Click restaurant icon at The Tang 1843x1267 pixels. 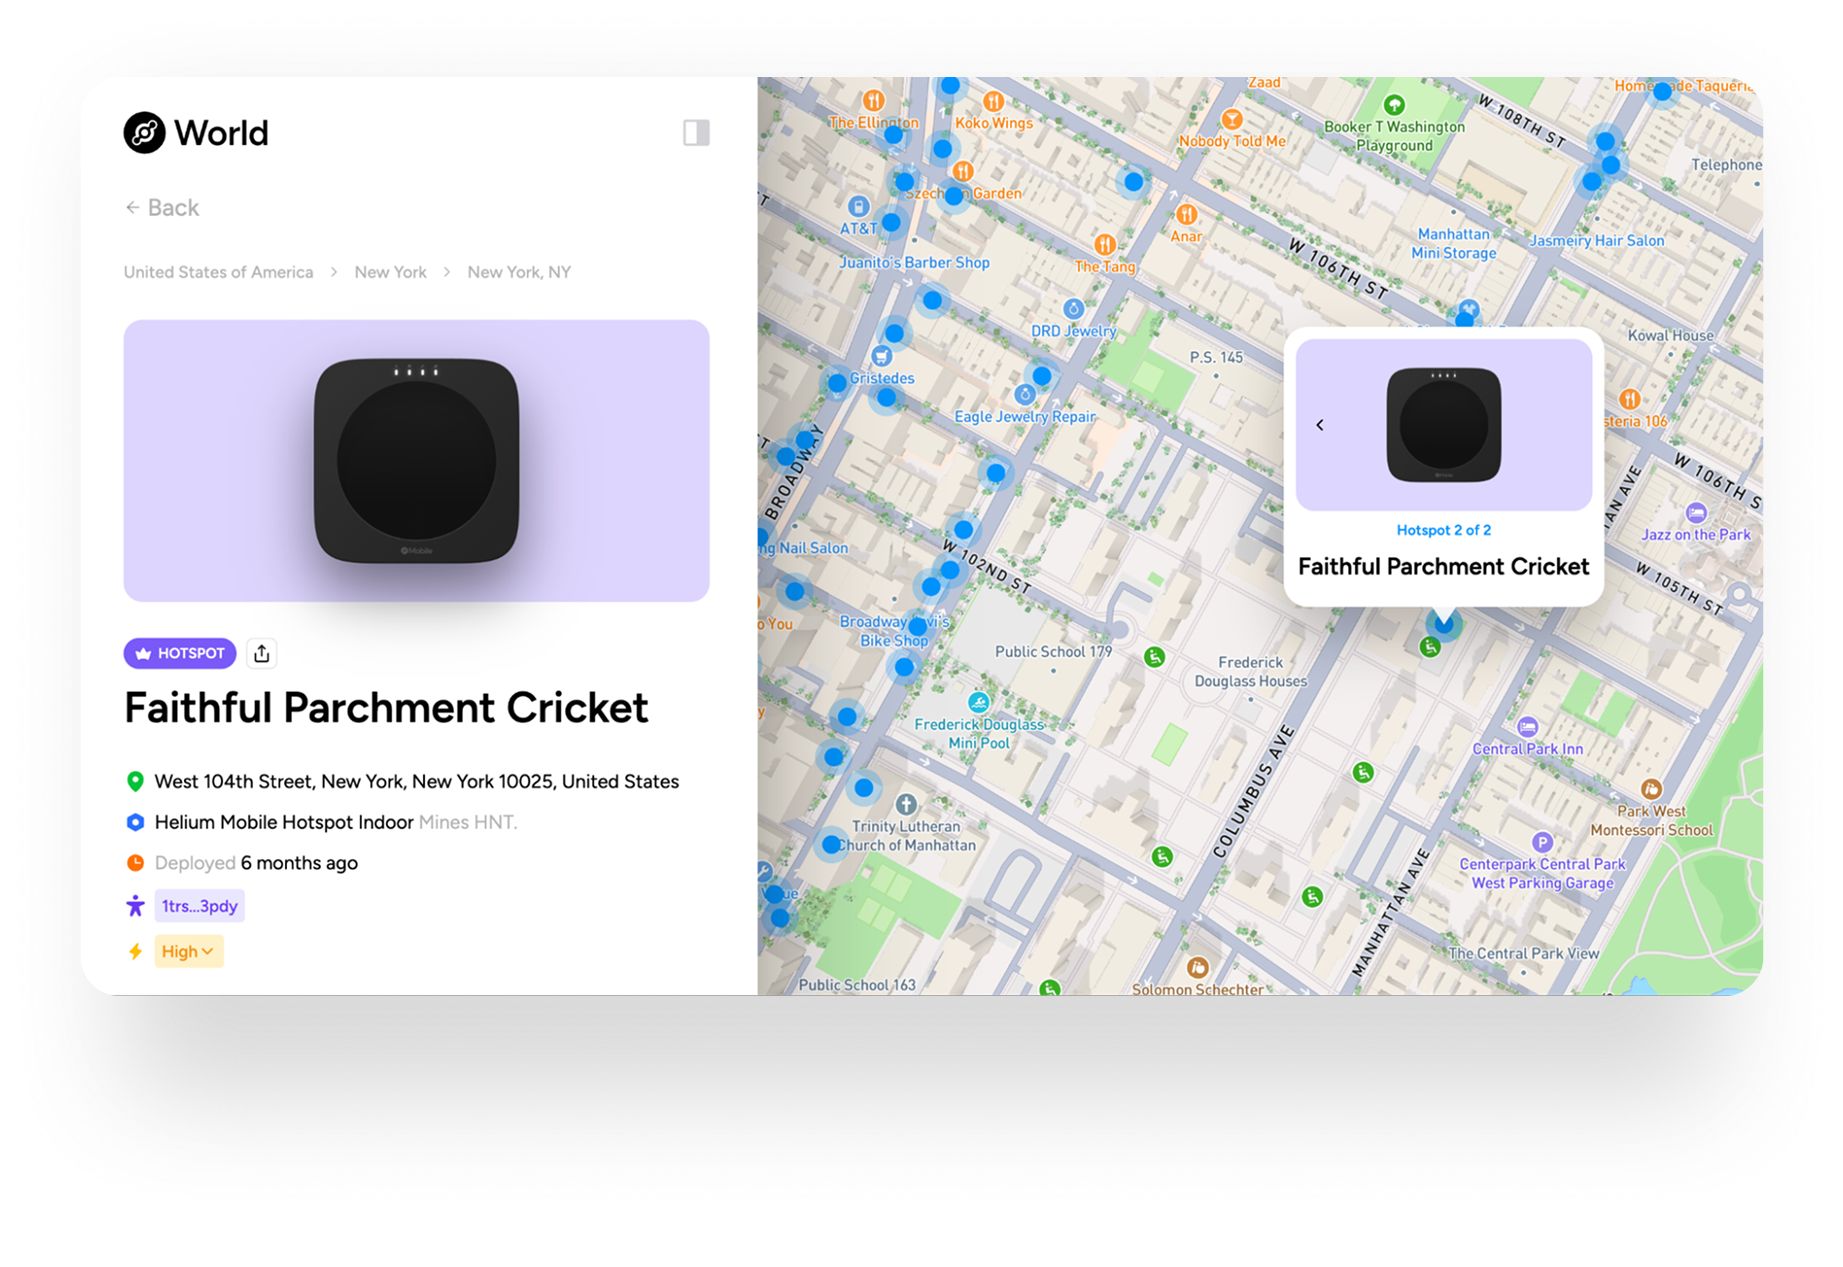click(x=1104, y=244)
